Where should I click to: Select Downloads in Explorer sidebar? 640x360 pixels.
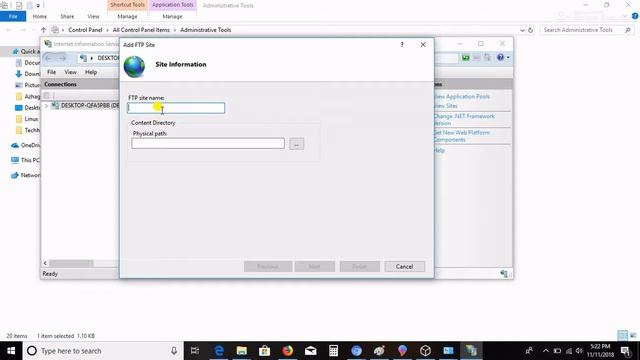pos(27,74)
